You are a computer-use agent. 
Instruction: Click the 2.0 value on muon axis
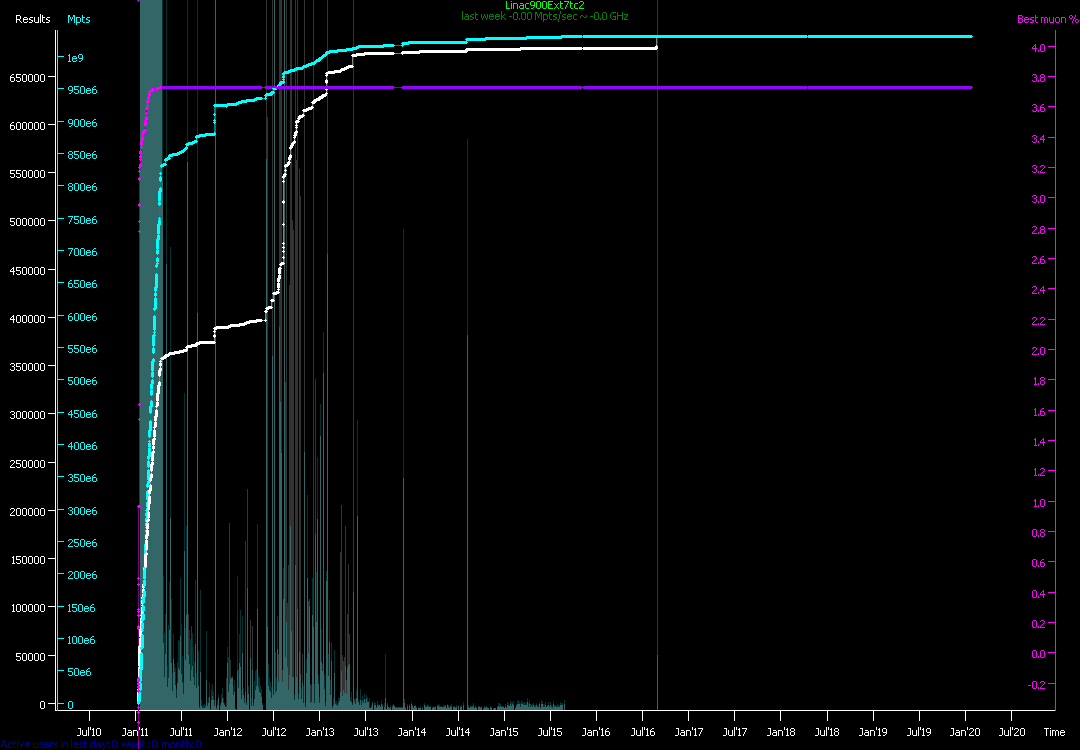pos(1038,351)
